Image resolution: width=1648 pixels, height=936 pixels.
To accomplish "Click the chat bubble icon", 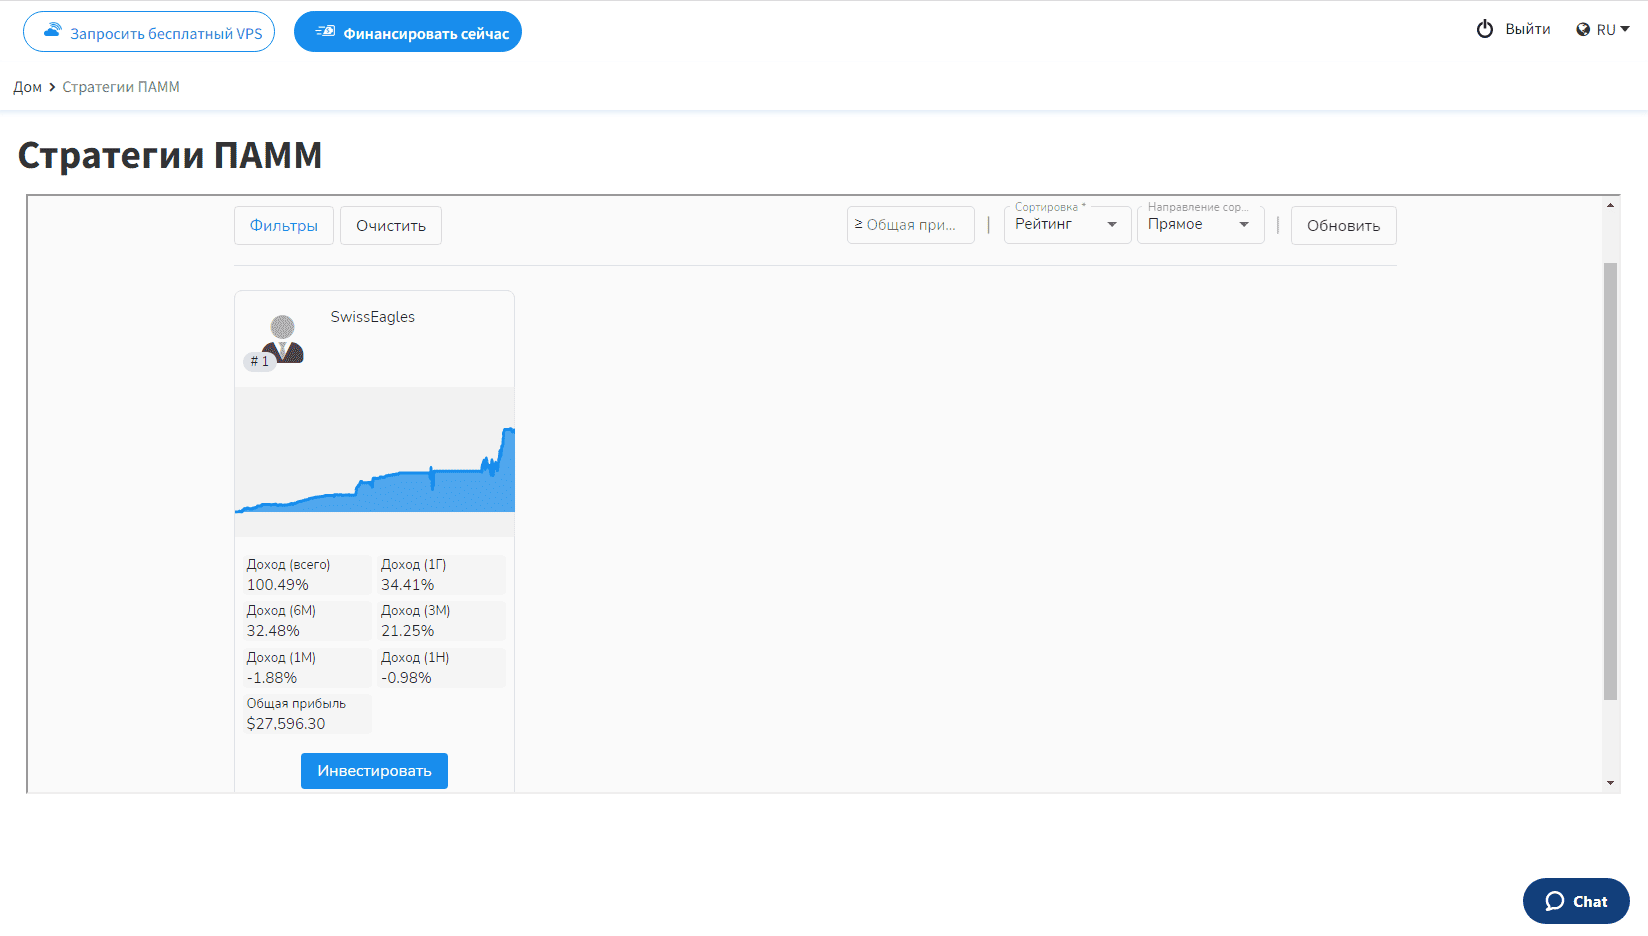I will point(1554,901).
